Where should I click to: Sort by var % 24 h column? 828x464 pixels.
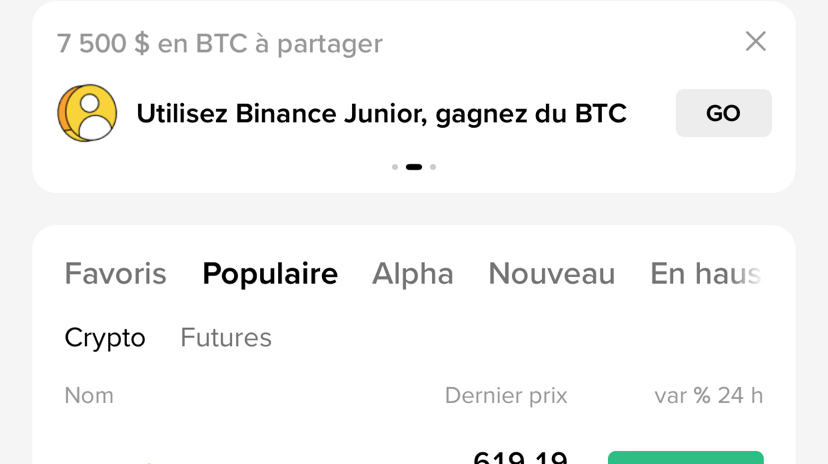(708, 396)
